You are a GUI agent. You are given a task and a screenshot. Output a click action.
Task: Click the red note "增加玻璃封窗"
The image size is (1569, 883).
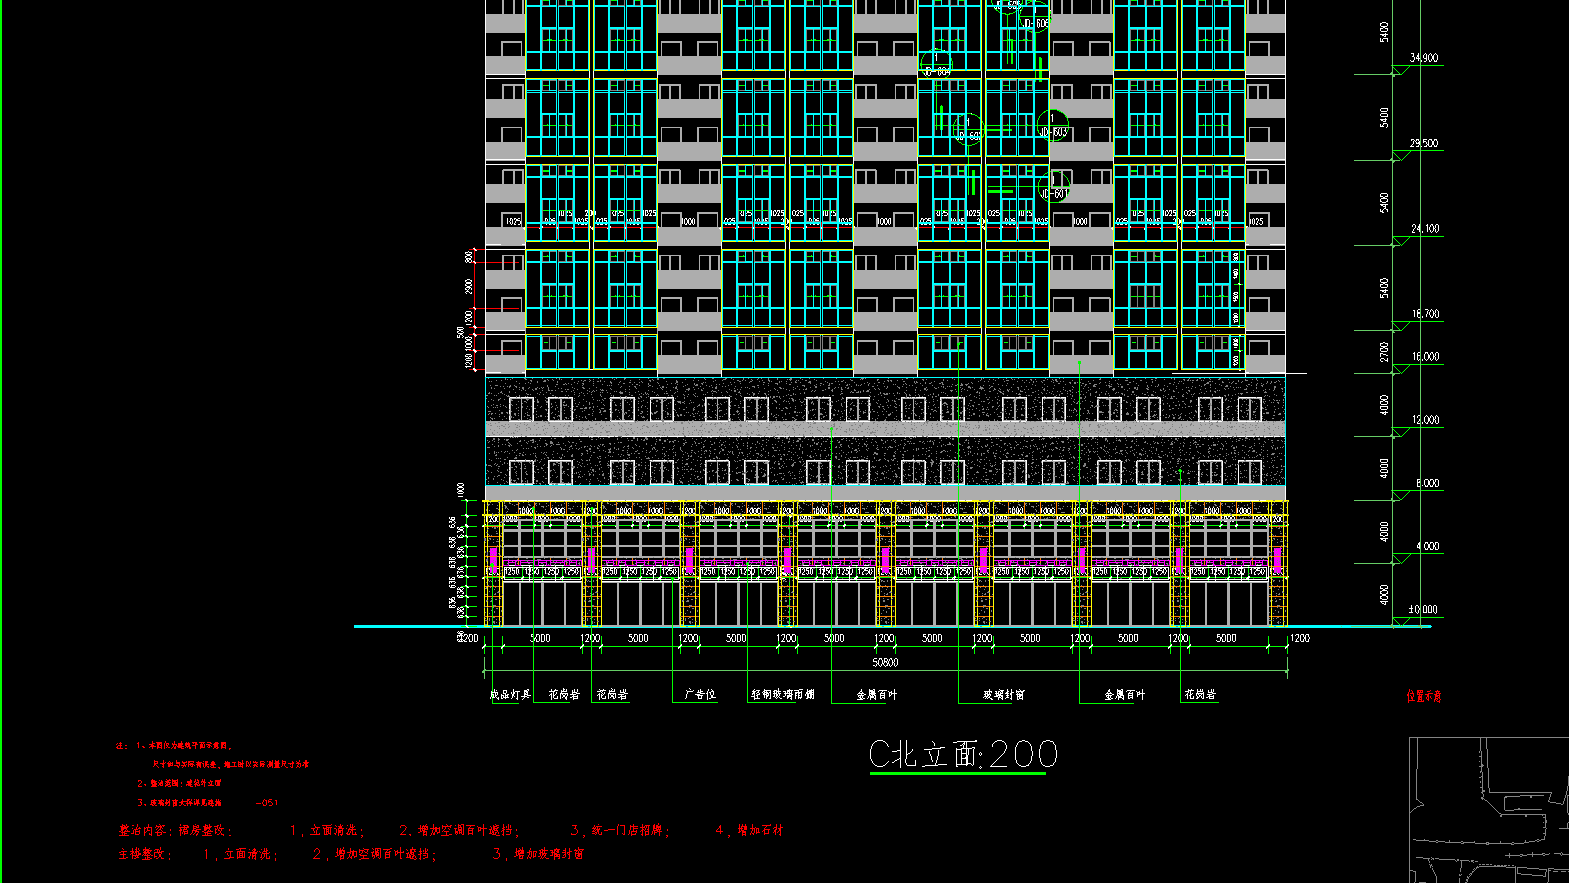(x=549, y=854)
